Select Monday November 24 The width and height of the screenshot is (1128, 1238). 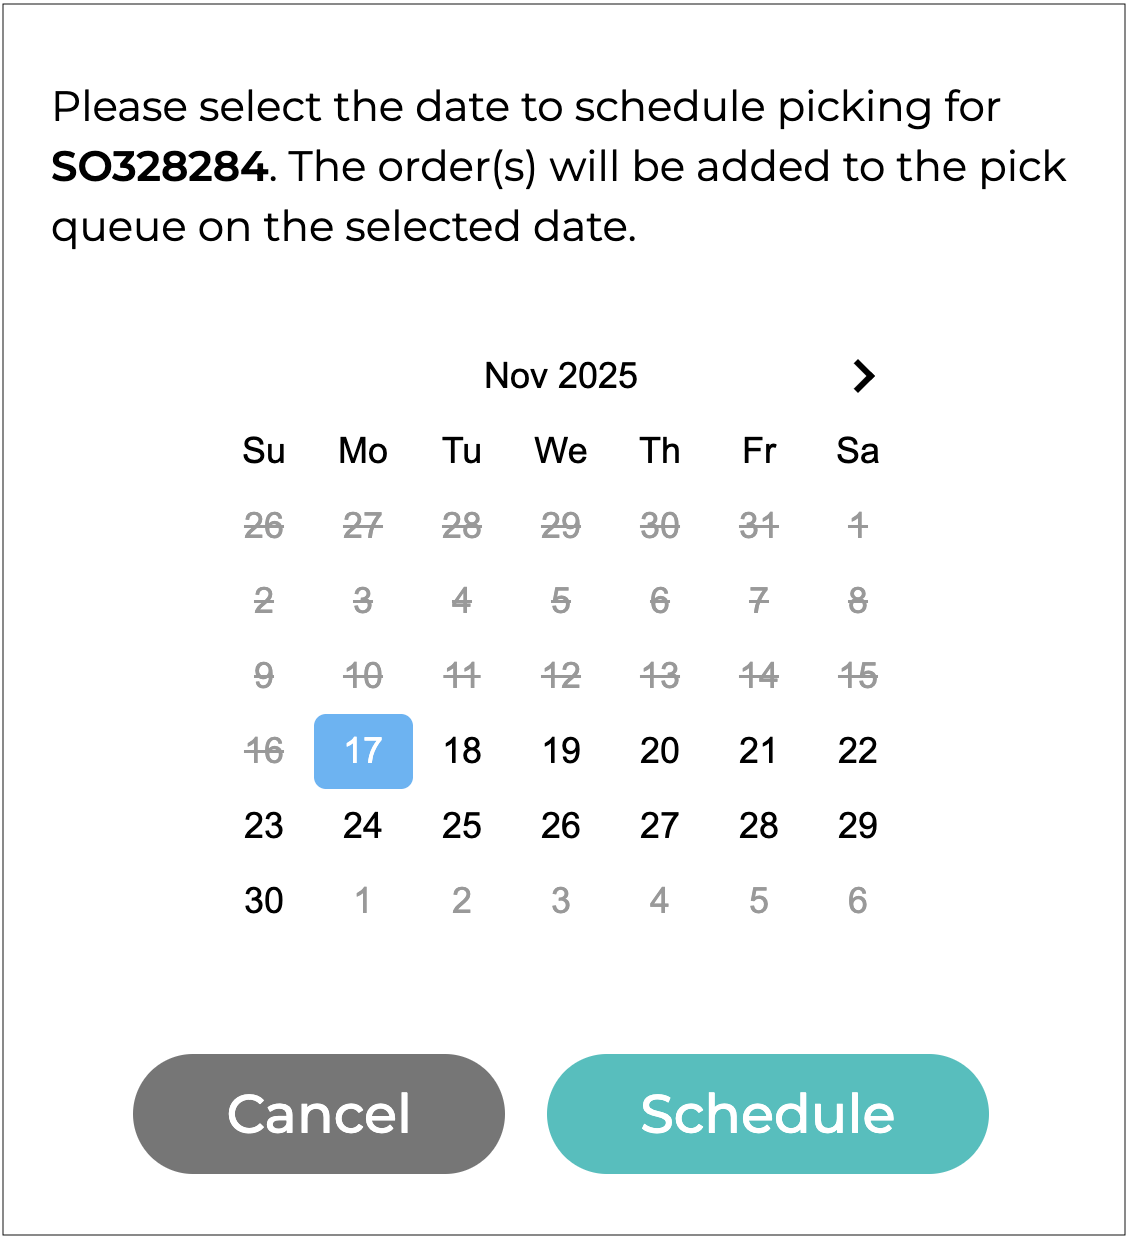(363, 826)
